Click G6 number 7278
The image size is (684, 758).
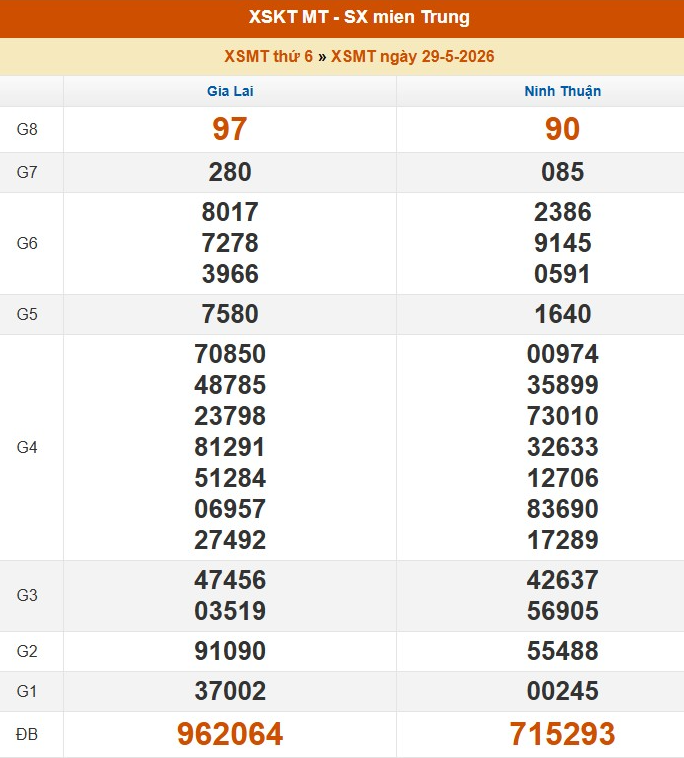pyautogui.click(x=230, y=243)
